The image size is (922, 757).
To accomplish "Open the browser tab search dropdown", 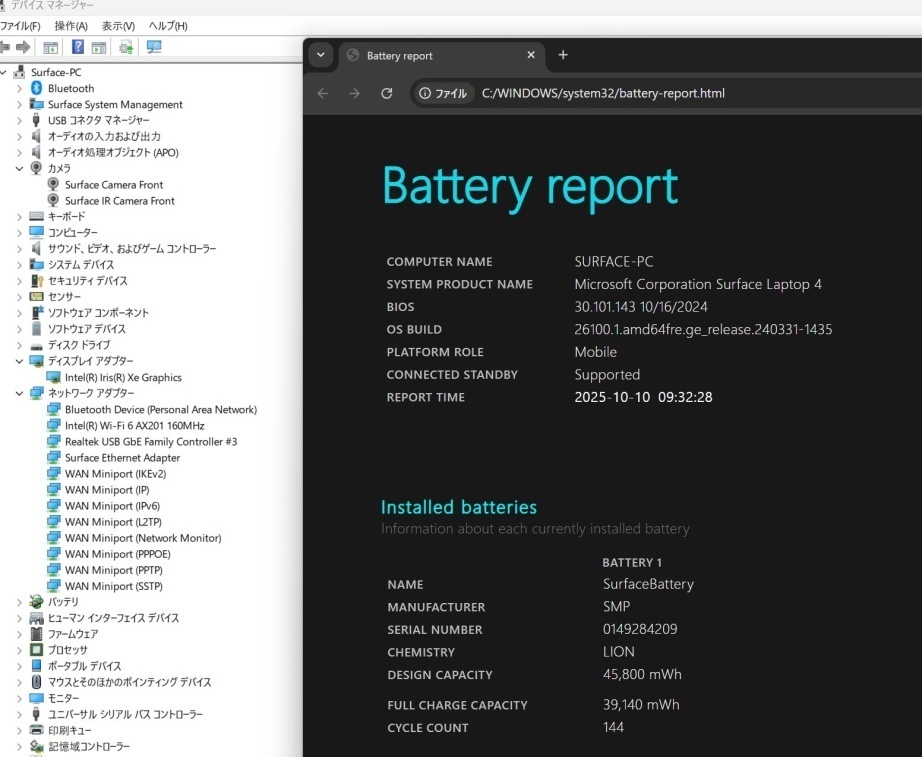I will click(x=319, y=55).
